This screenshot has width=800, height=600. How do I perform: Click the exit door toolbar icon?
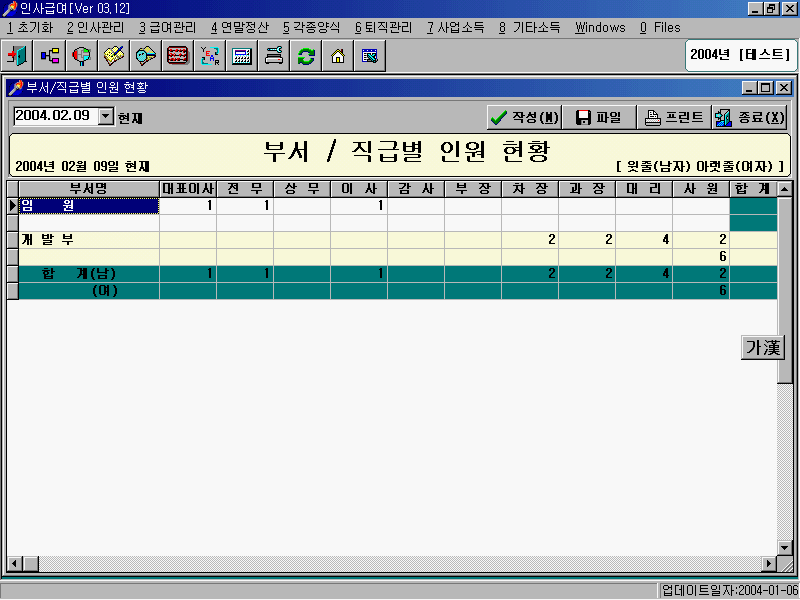tap(17, 56)
